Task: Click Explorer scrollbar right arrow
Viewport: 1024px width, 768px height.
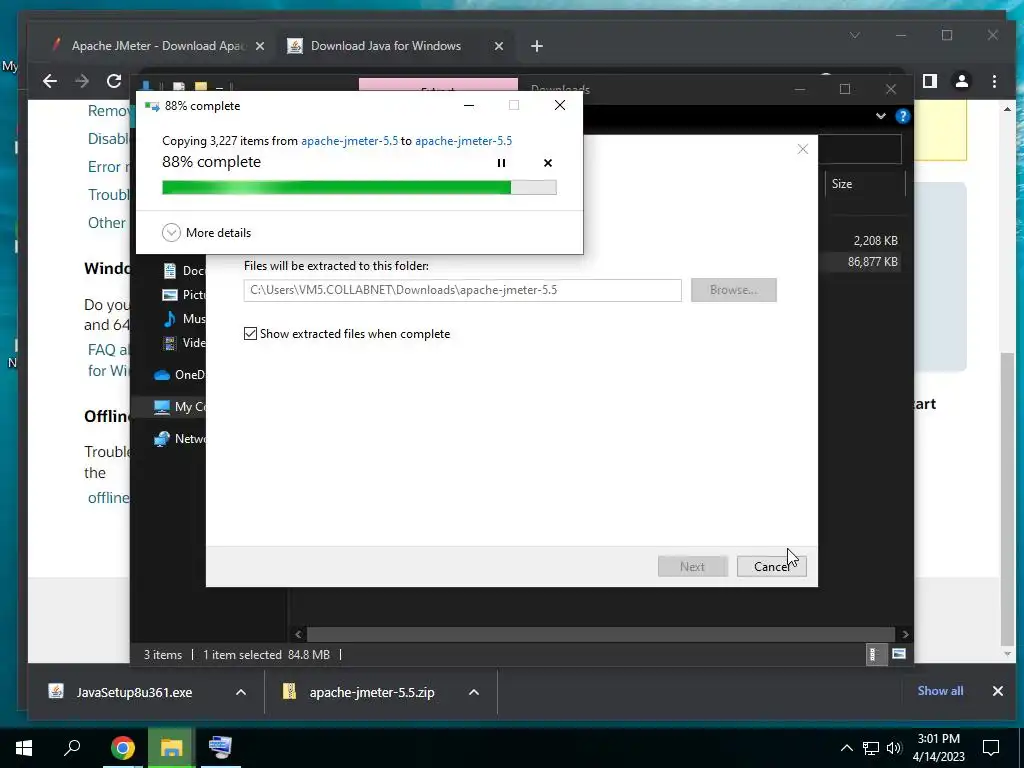Action: click(x=904, y=634)
